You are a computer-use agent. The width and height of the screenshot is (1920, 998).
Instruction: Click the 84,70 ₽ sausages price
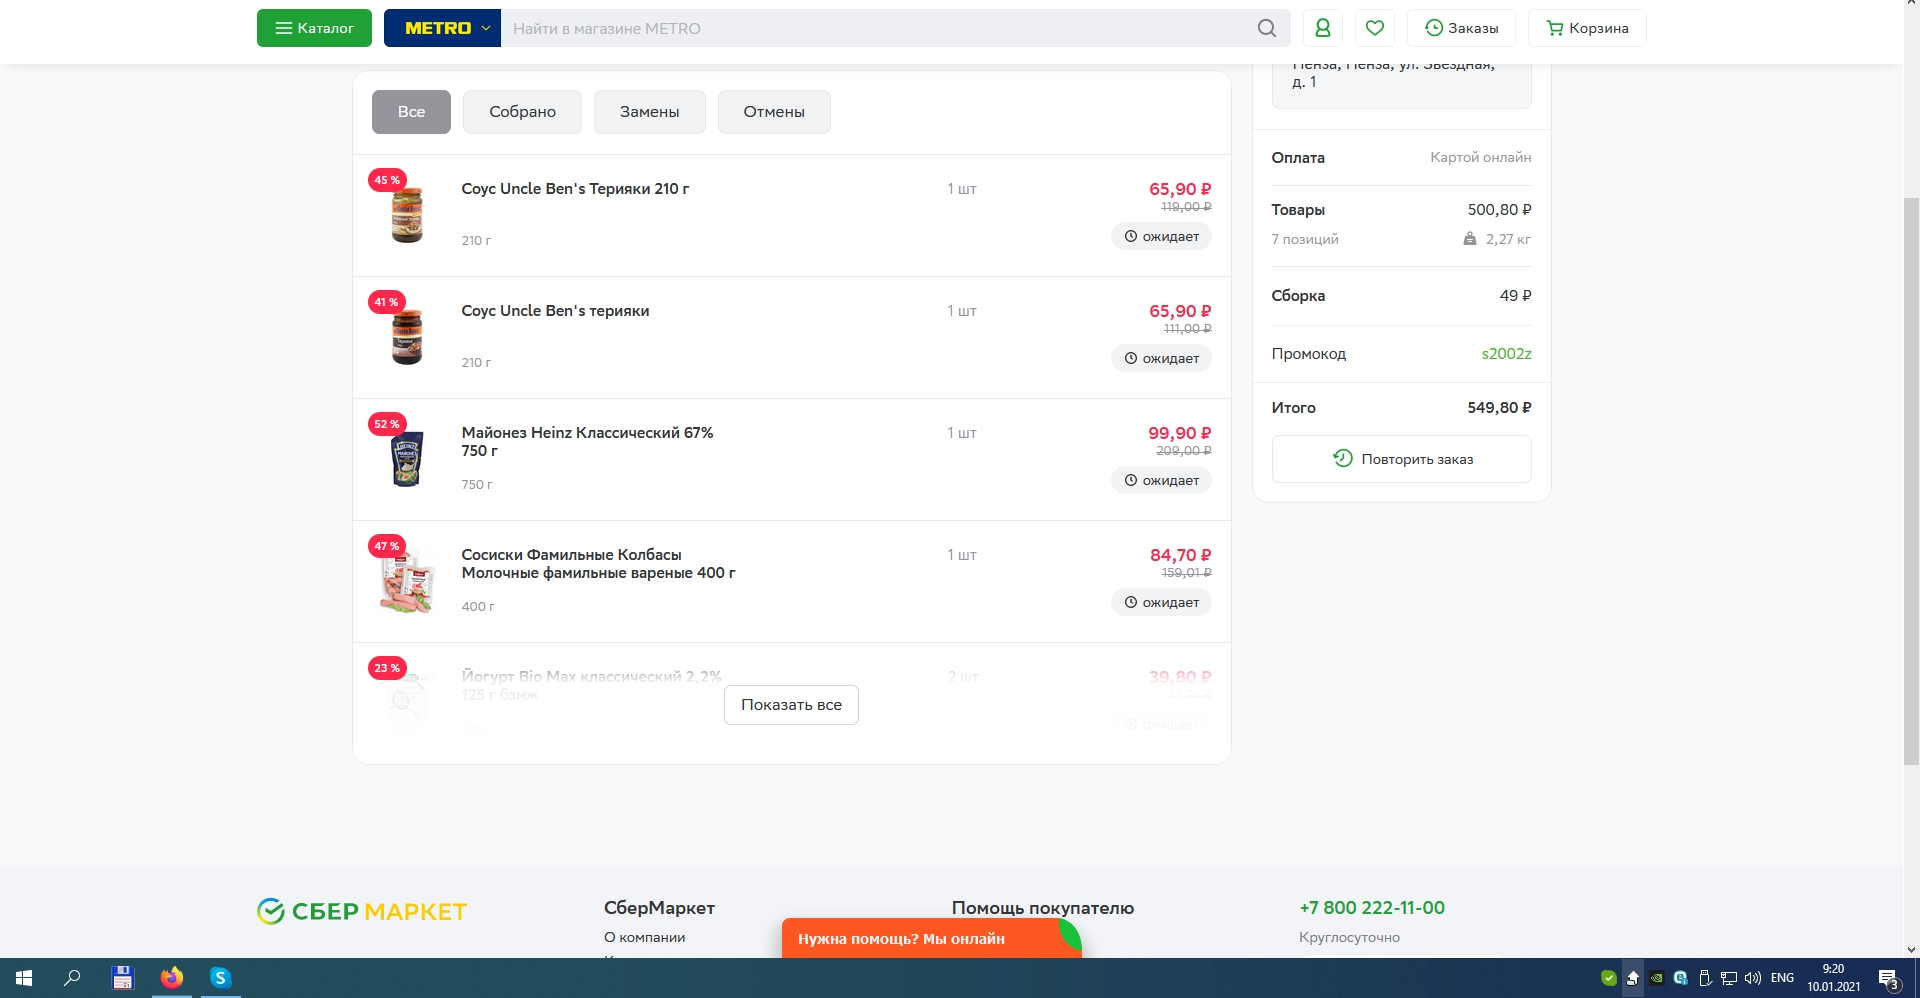click(x=1180, y=555)
